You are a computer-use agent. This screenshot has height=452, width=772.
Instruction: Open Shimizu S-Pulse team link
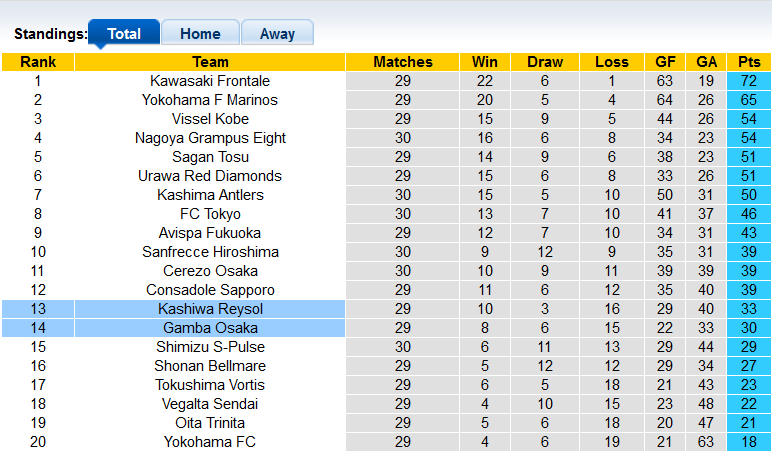click(210, 347)
